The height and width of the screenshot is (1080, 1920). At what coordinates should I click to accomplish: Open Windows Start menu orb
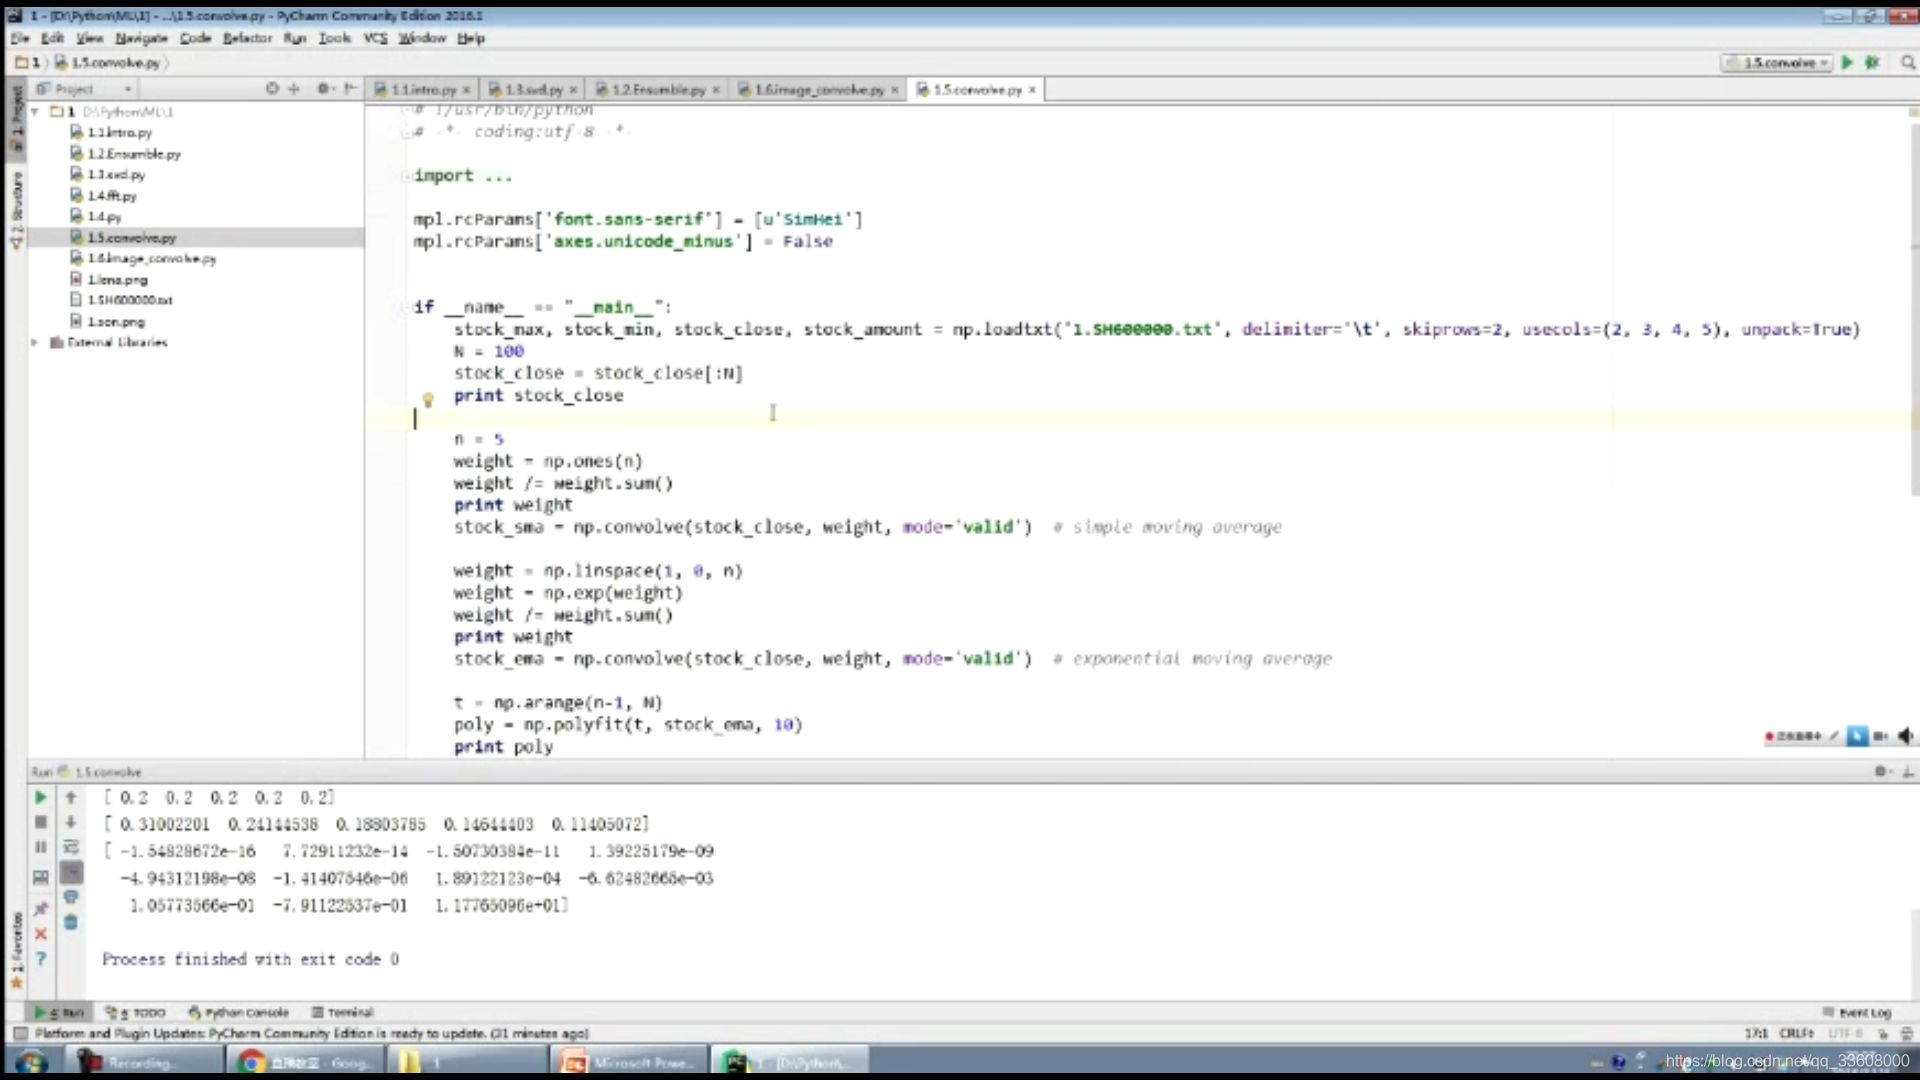click(x=31, y=1062)
